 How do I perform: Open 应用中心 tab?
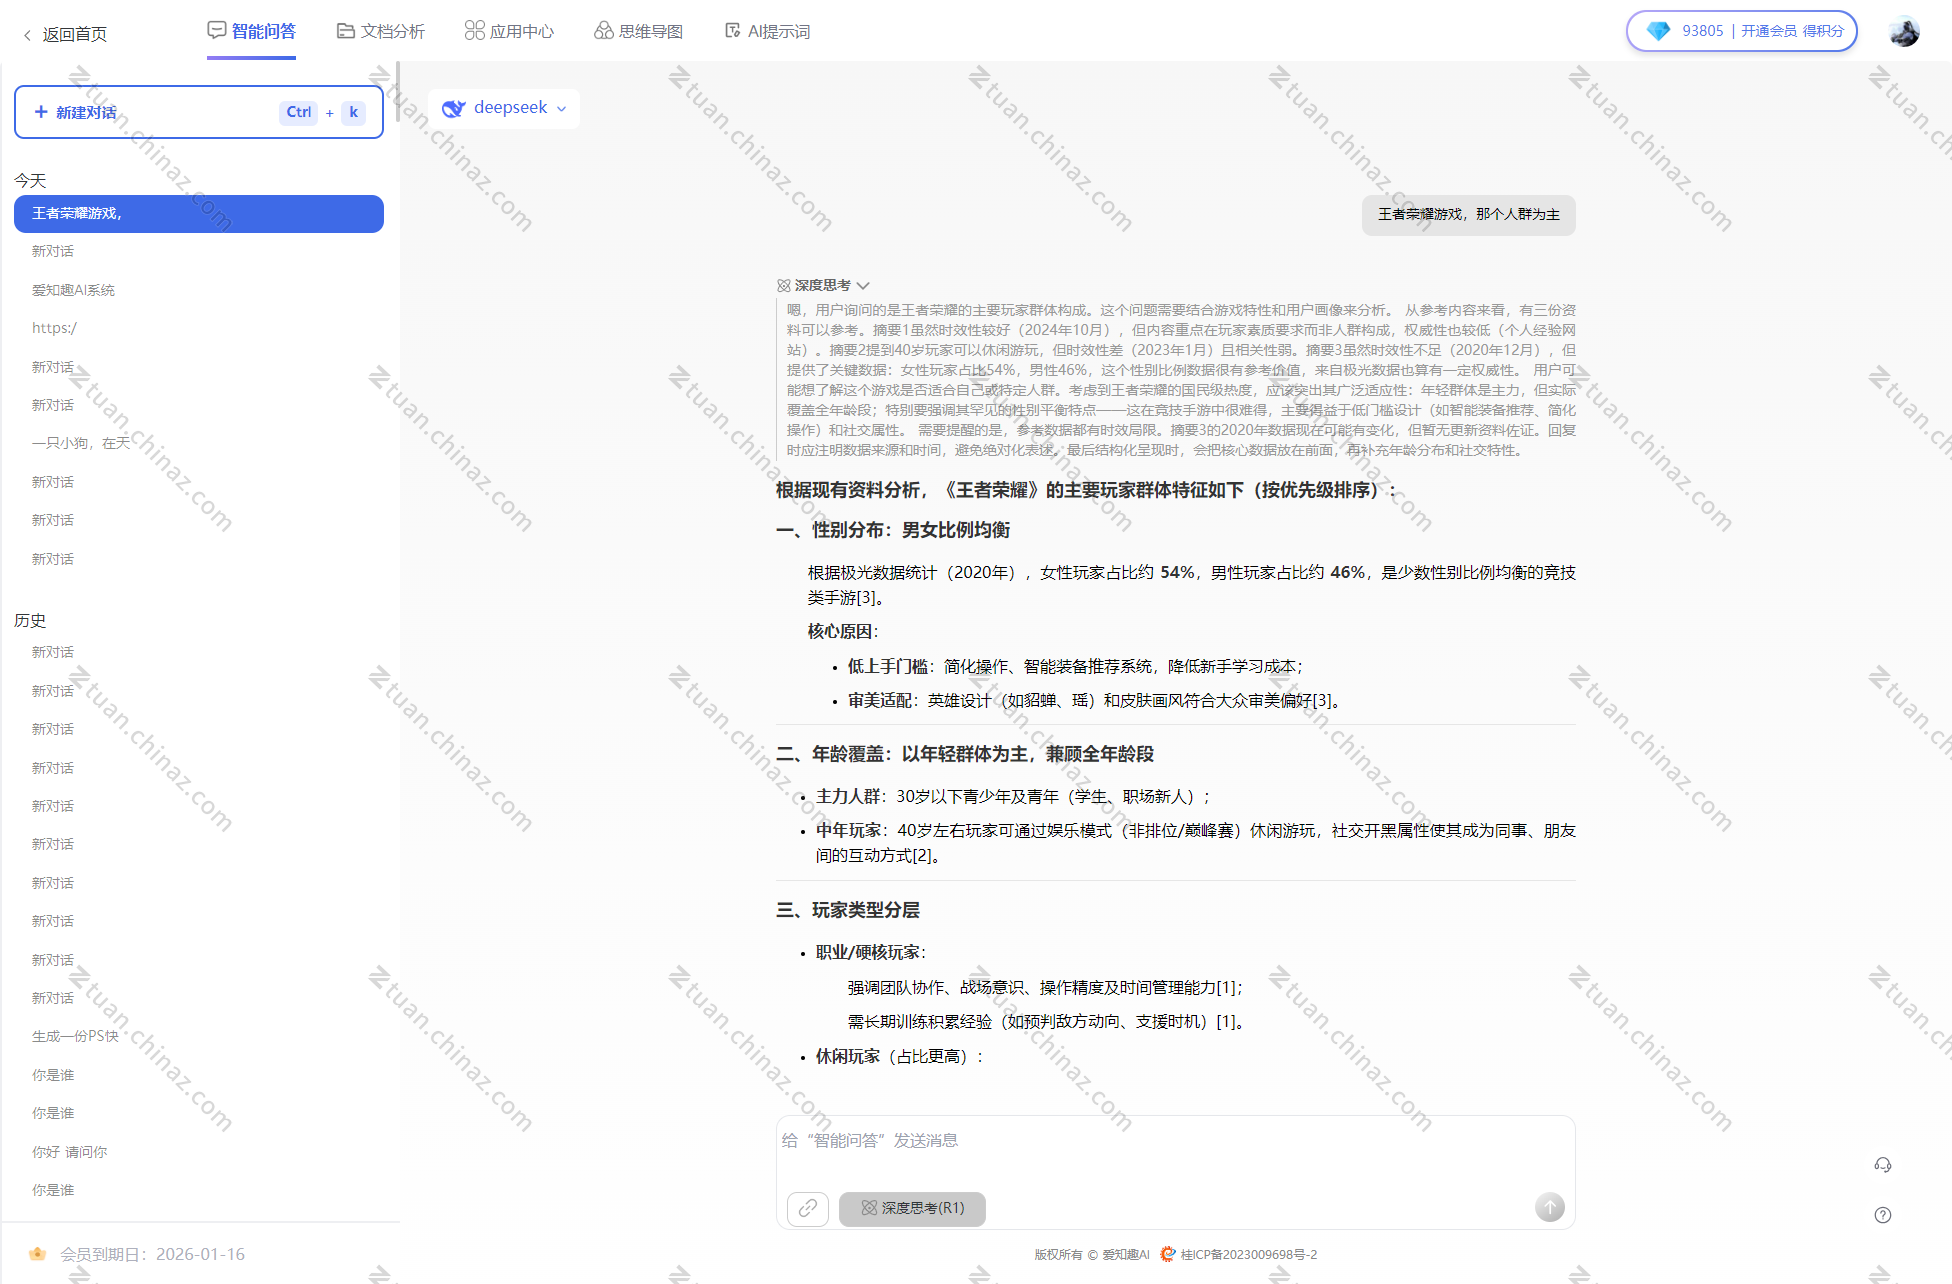[x=509, y=31]
